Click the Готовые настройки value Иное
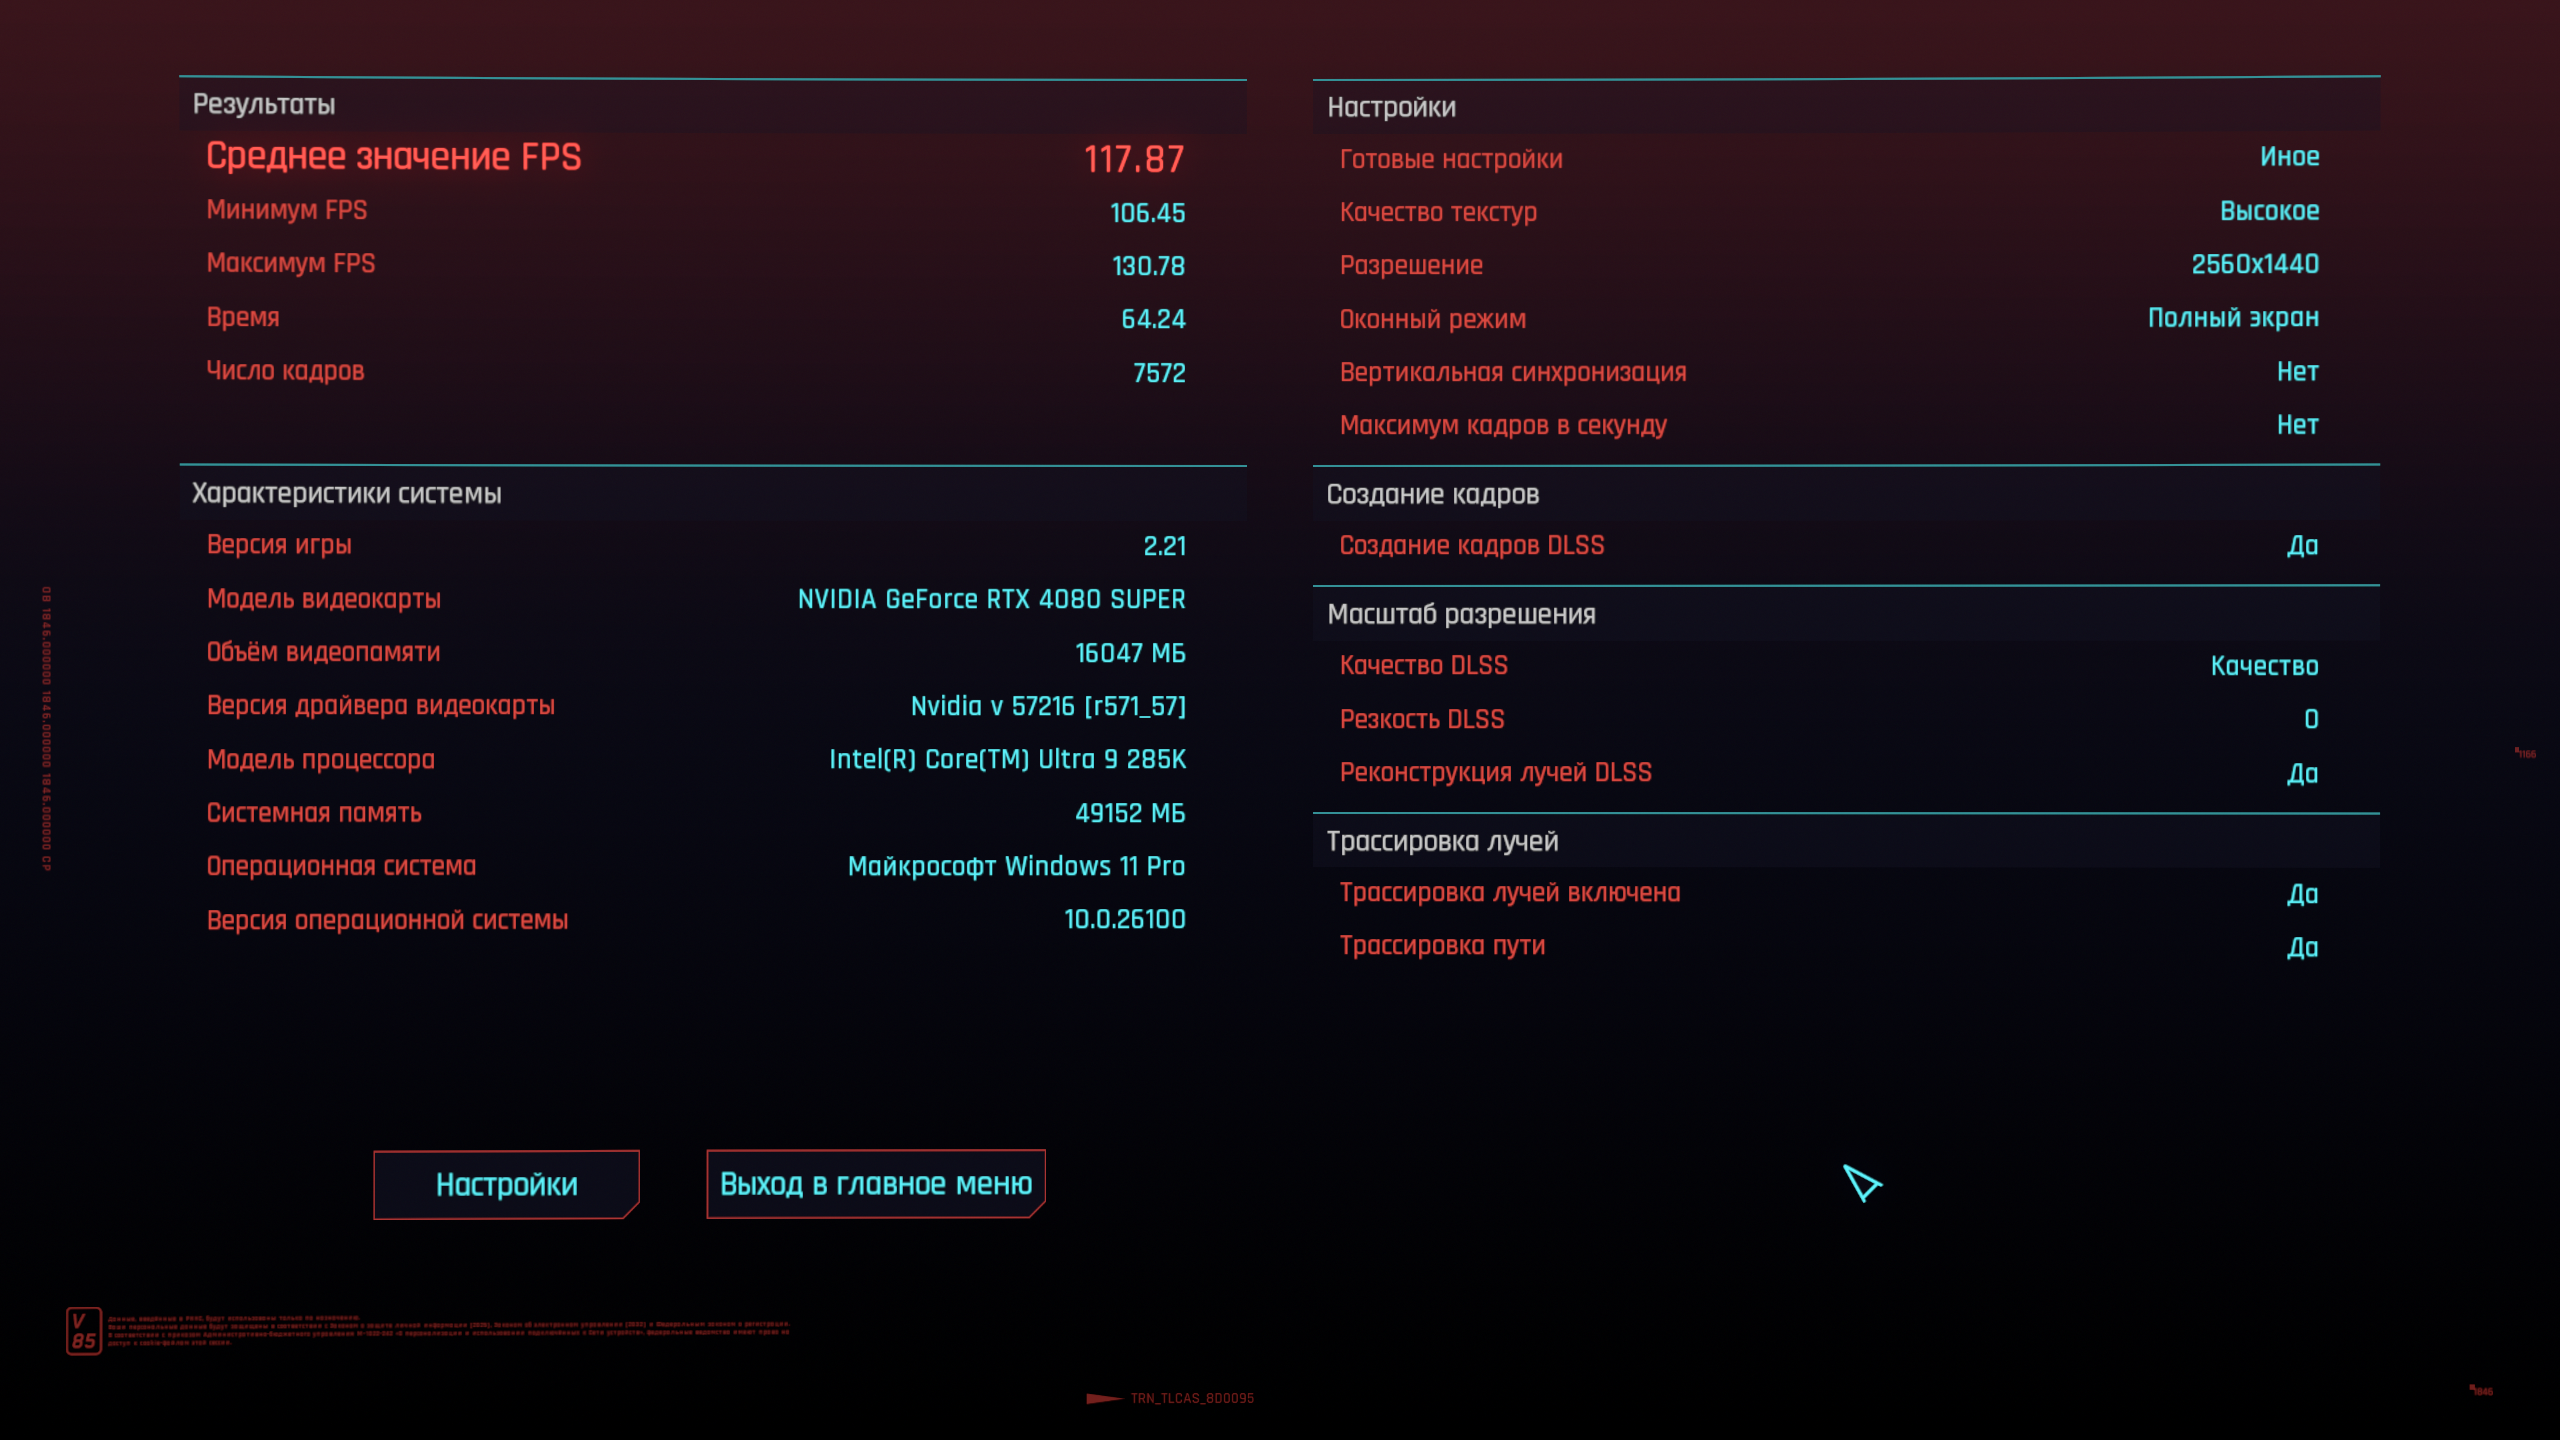 coord(2289,157)
